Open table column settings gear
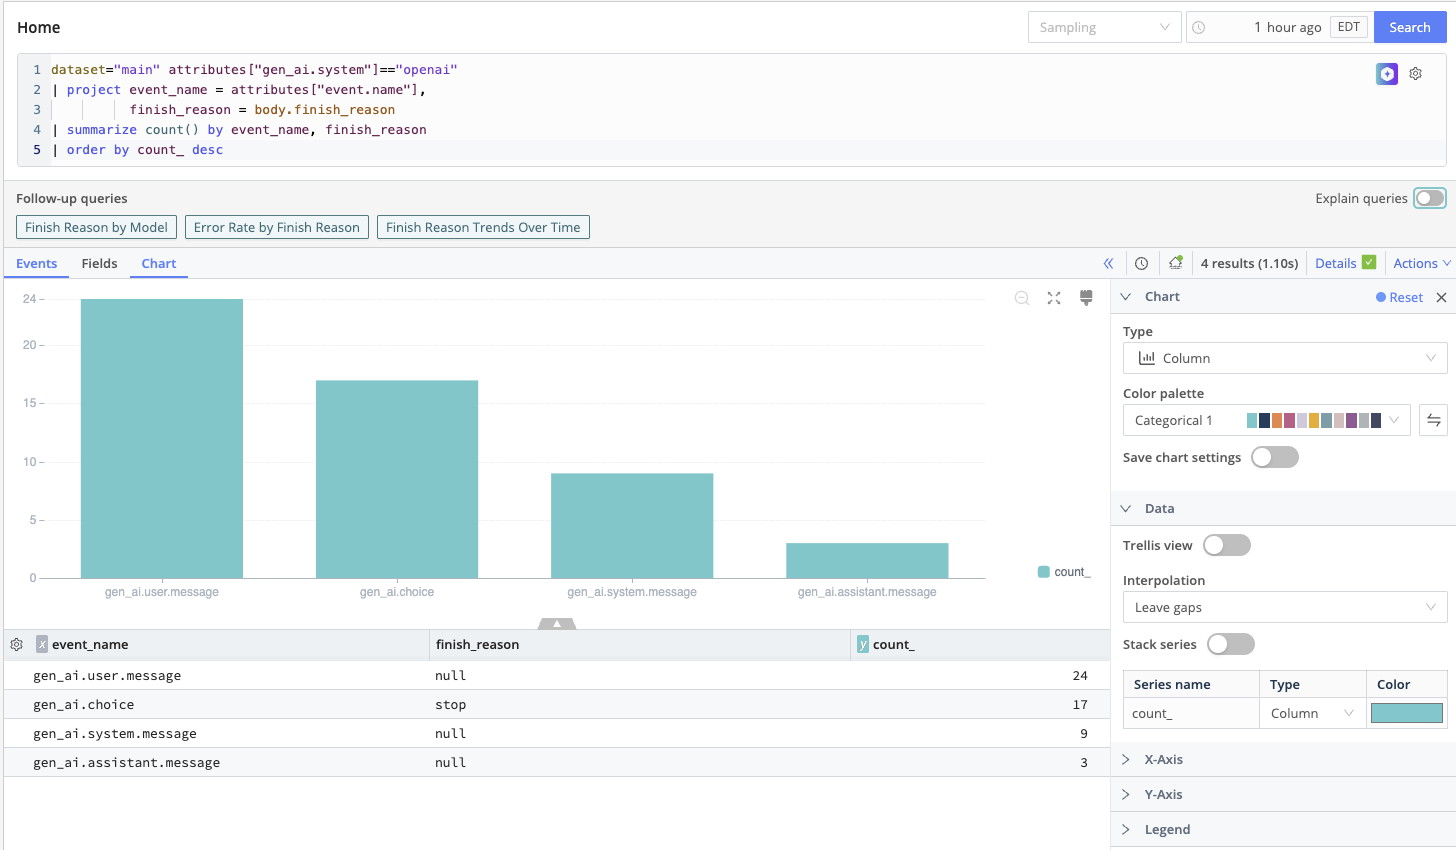Screen dimensions: 1456x850 coord(17,645)
